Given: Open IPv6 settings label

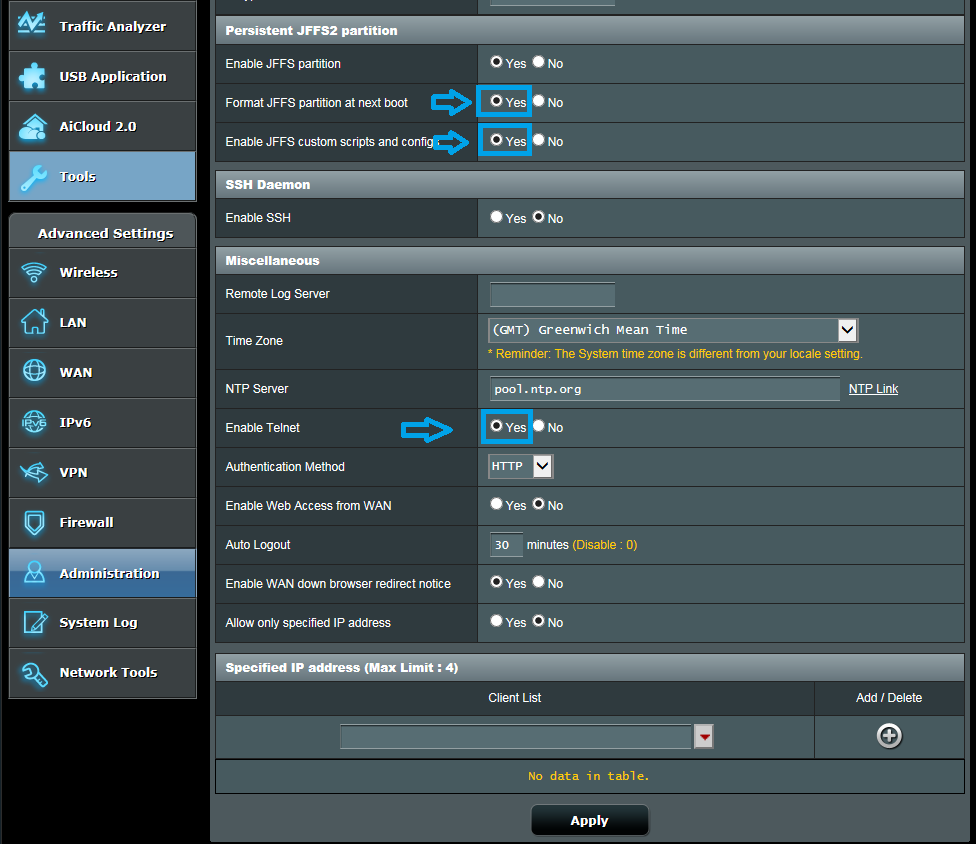Looking at the screenshot, I should [x=75, y=423].
